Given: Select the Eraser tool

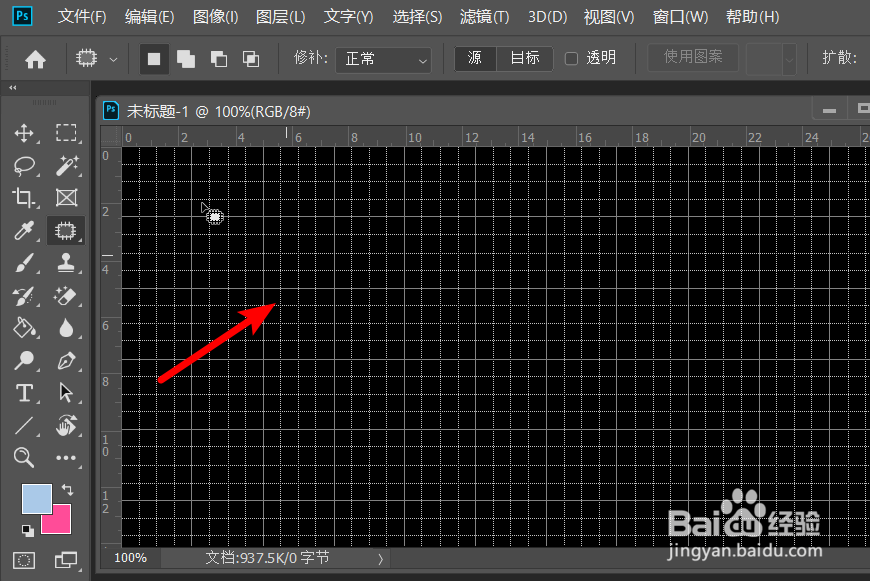Looking at the screenshot, I should coord(66,296).
